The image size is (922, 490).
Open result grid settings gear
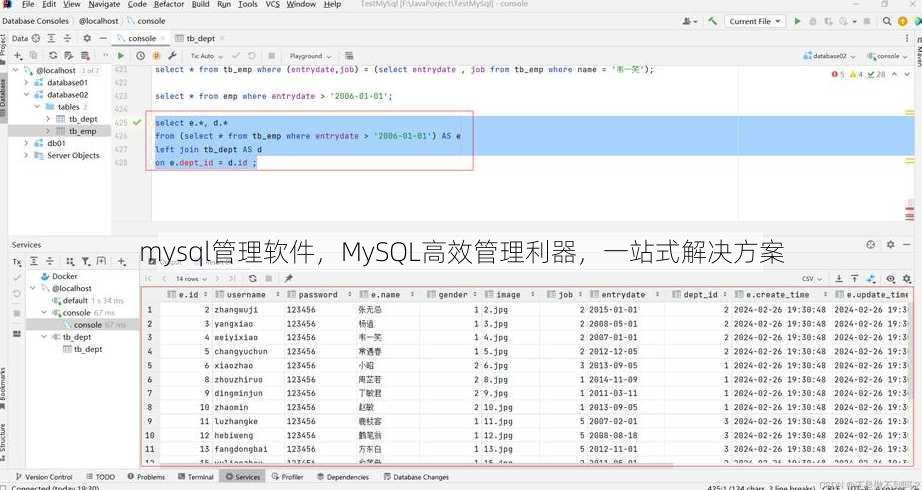point(906,279)
